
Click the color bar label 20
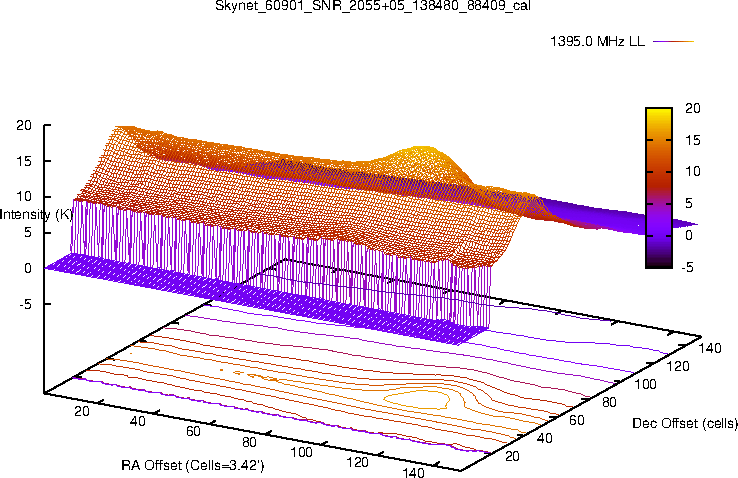693,108
